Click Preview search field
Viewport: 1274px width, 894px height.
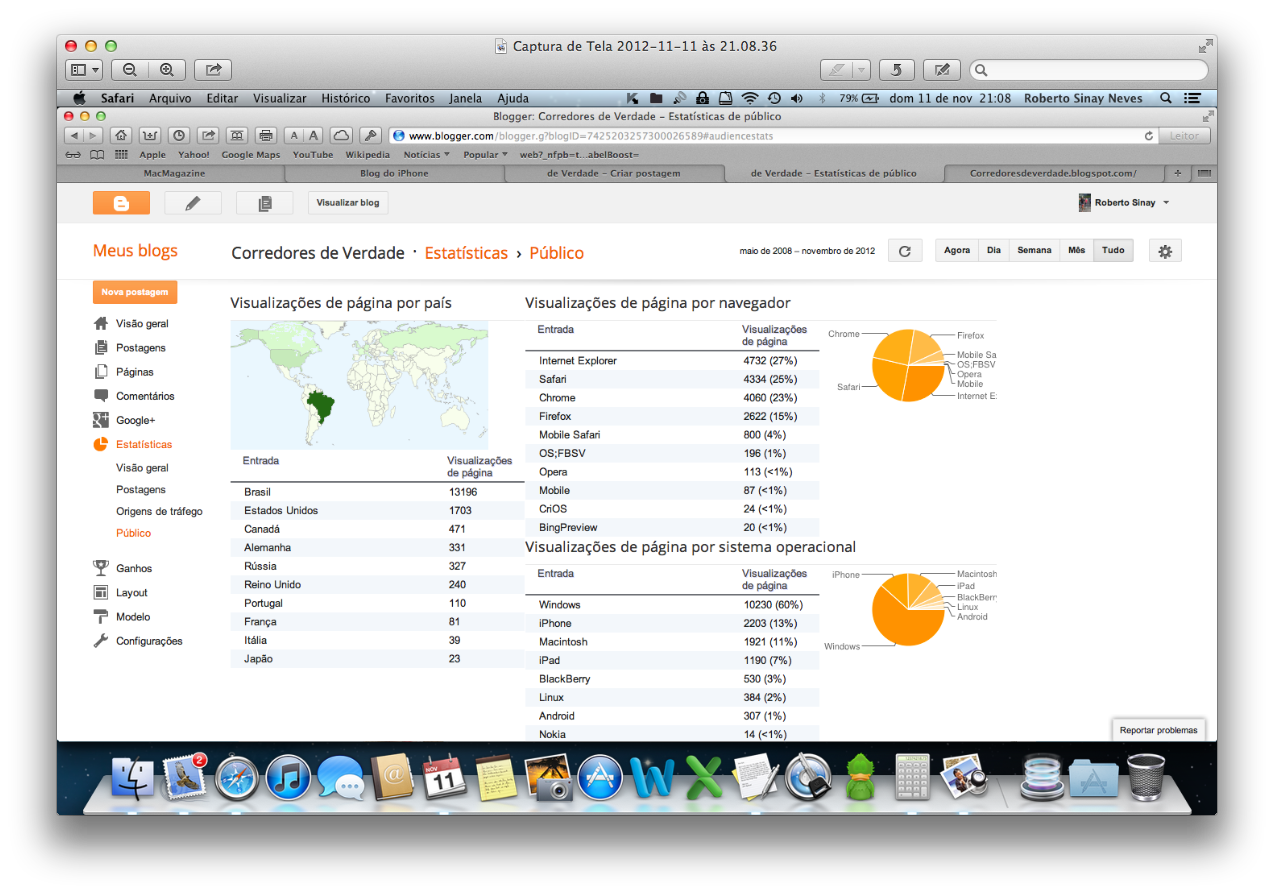tap(1088, 70)
